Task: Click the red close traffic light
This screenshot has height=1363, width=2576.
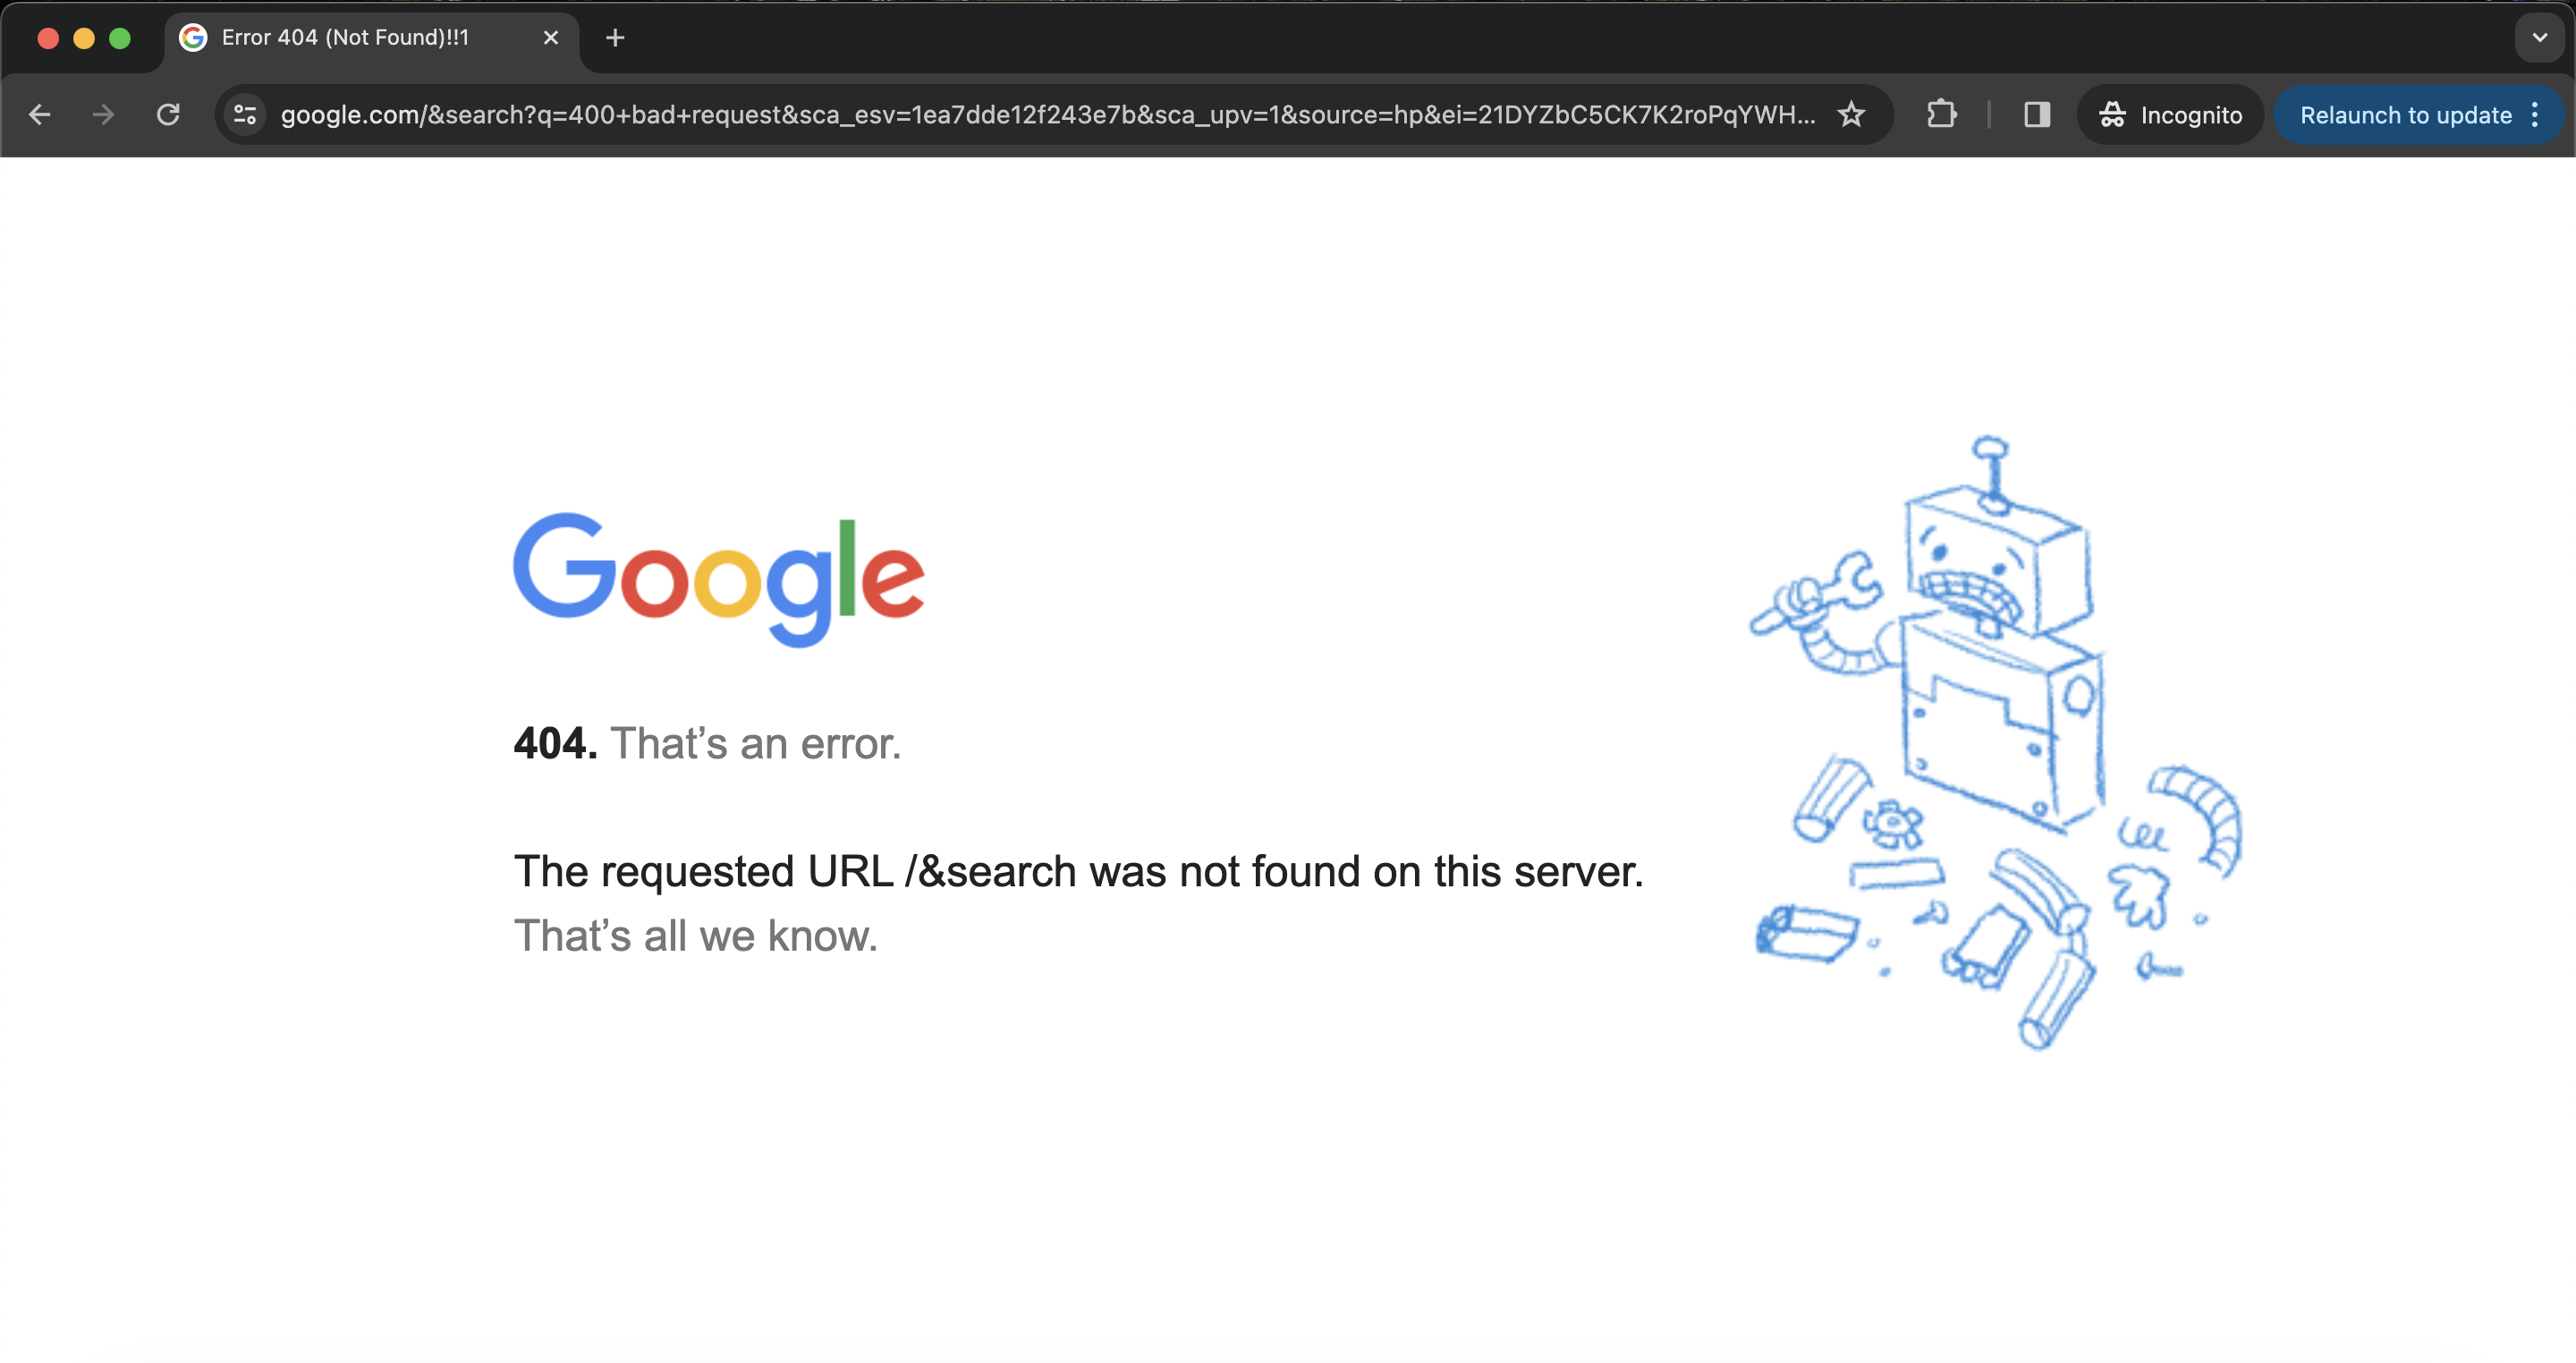Action: (48, 38)
